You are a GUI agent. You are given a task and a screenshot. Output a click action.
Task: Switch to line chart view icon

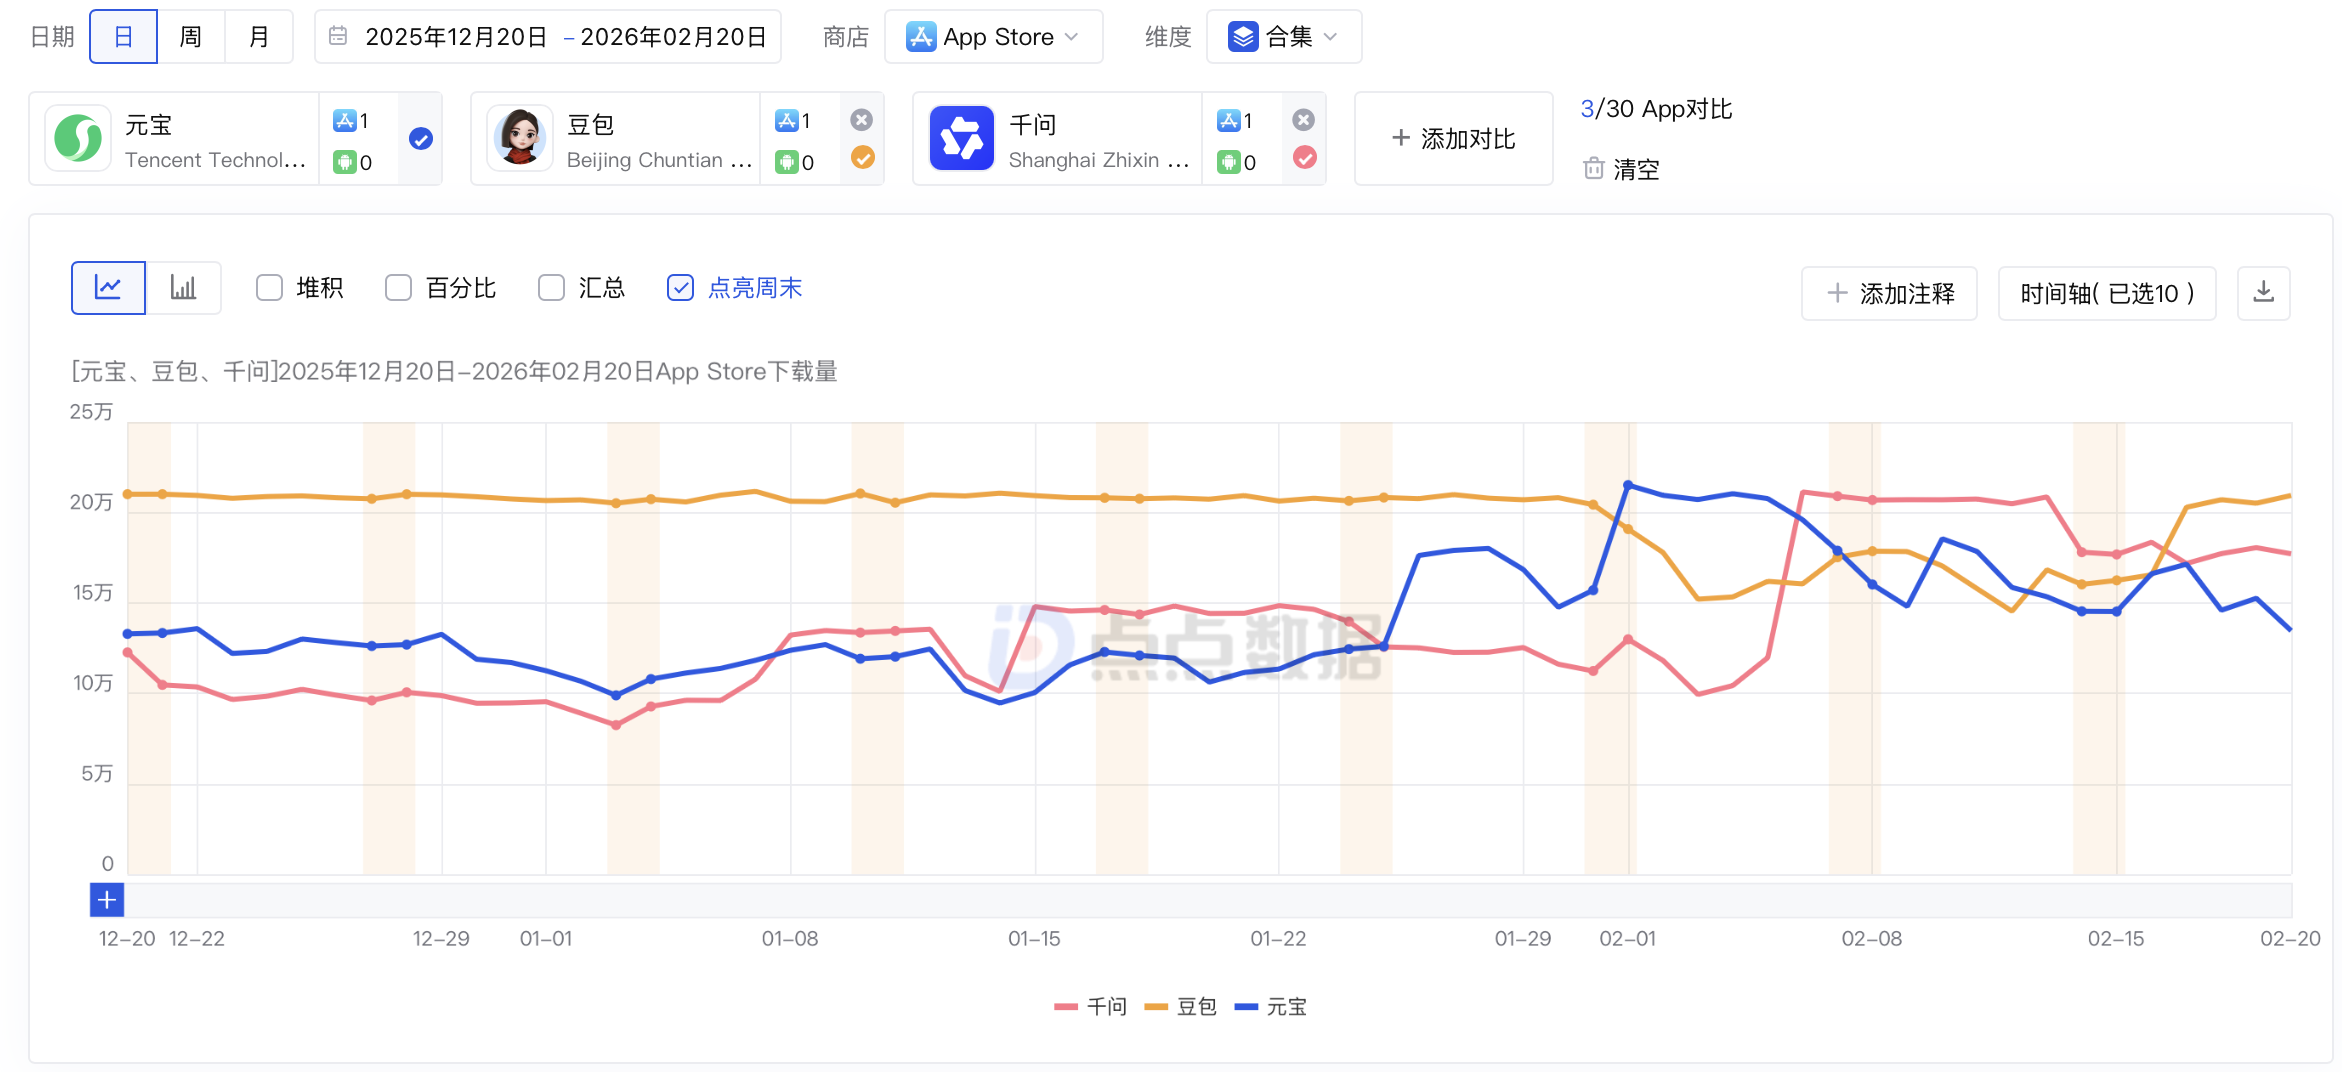[x=108, y=288]
